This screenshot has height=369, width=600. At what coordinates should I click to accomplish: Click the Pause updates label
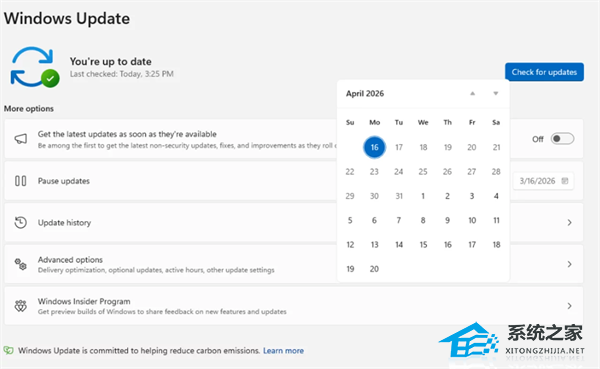point(64,181)
